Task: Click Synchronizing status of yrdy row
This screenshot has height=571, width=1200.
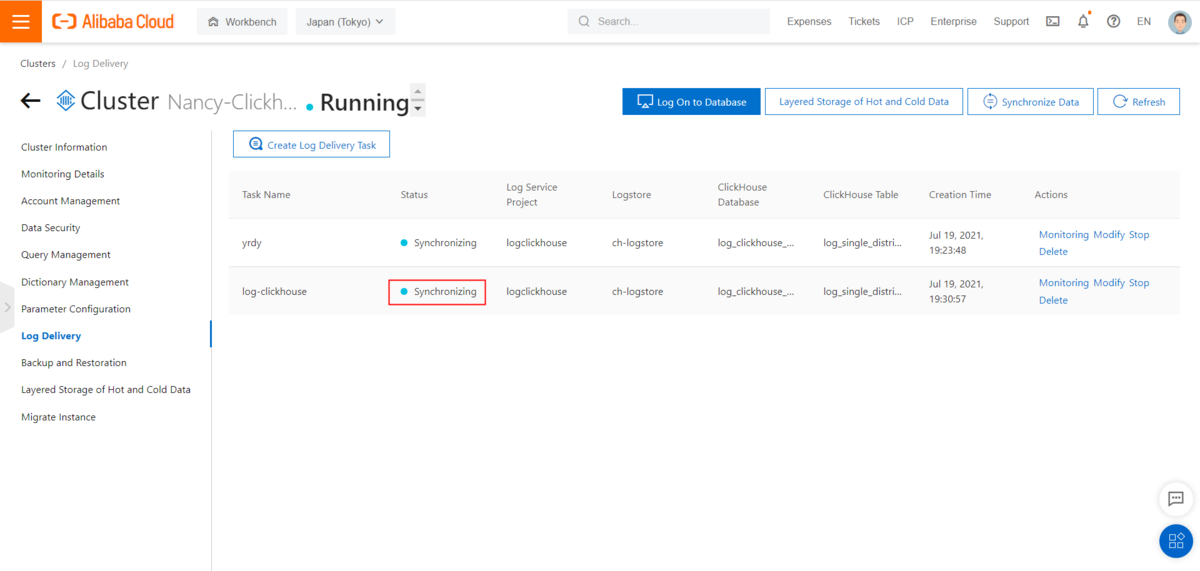Action: pos(439,243)
